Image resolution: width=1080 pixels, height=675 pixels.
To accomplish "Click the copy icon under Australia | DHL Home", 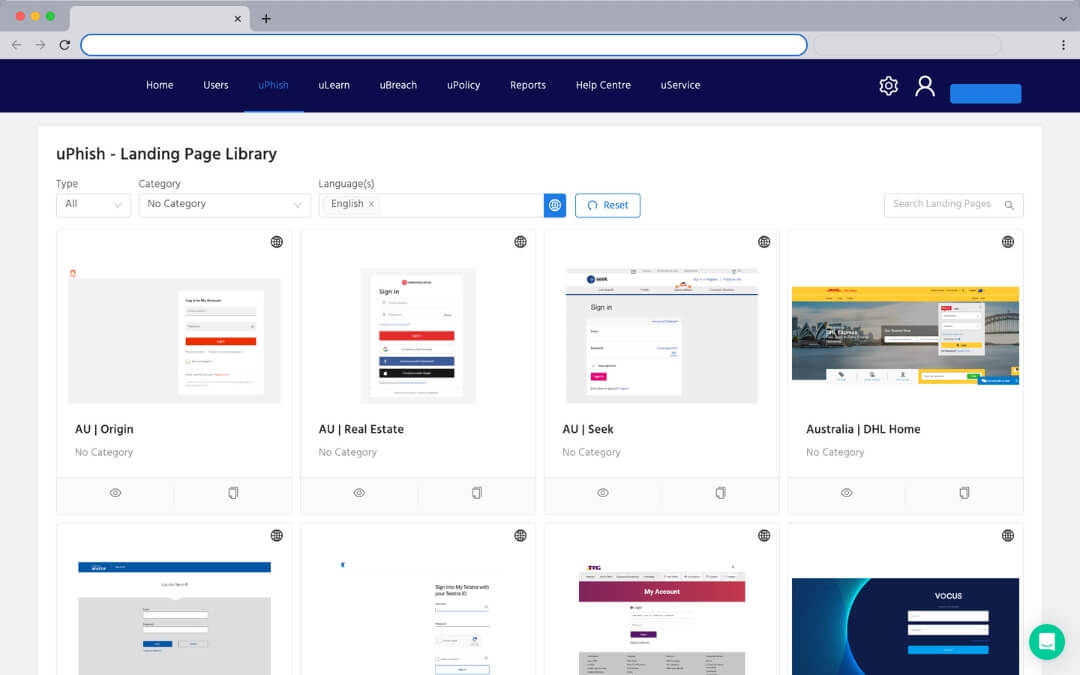I will click(964, 493).
